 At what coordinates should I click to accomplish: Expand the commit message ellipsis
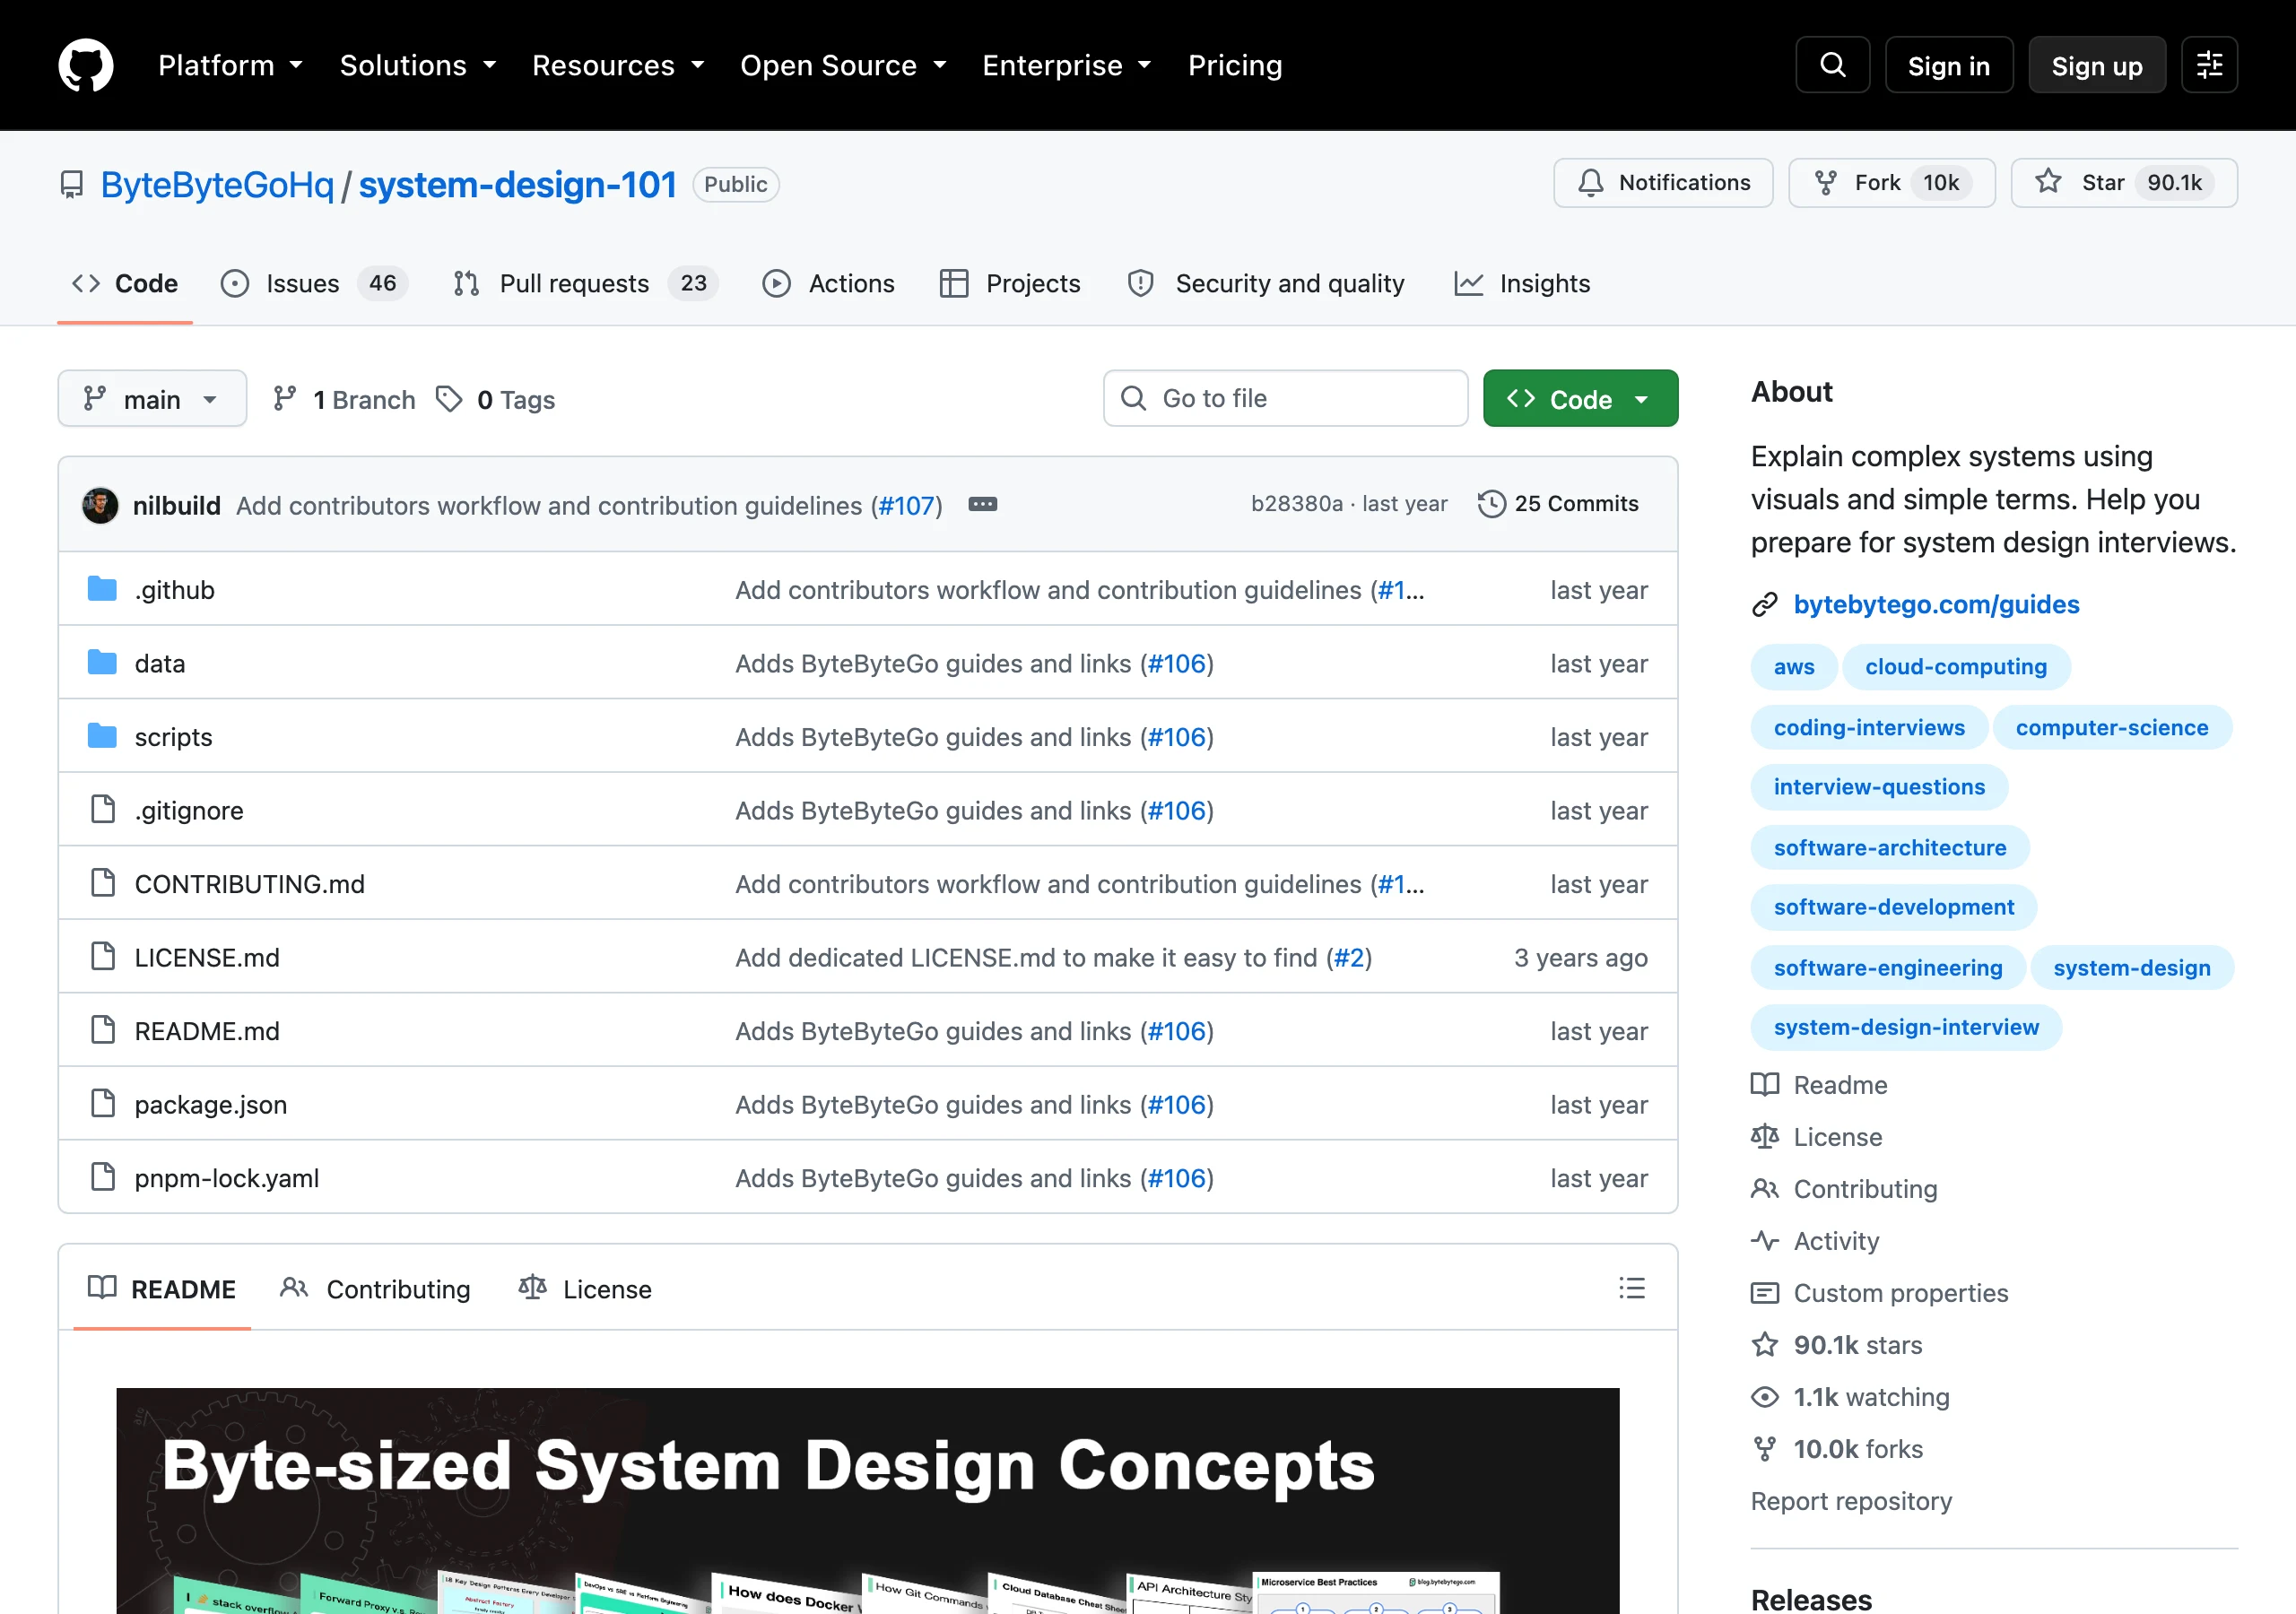[983, 504]
